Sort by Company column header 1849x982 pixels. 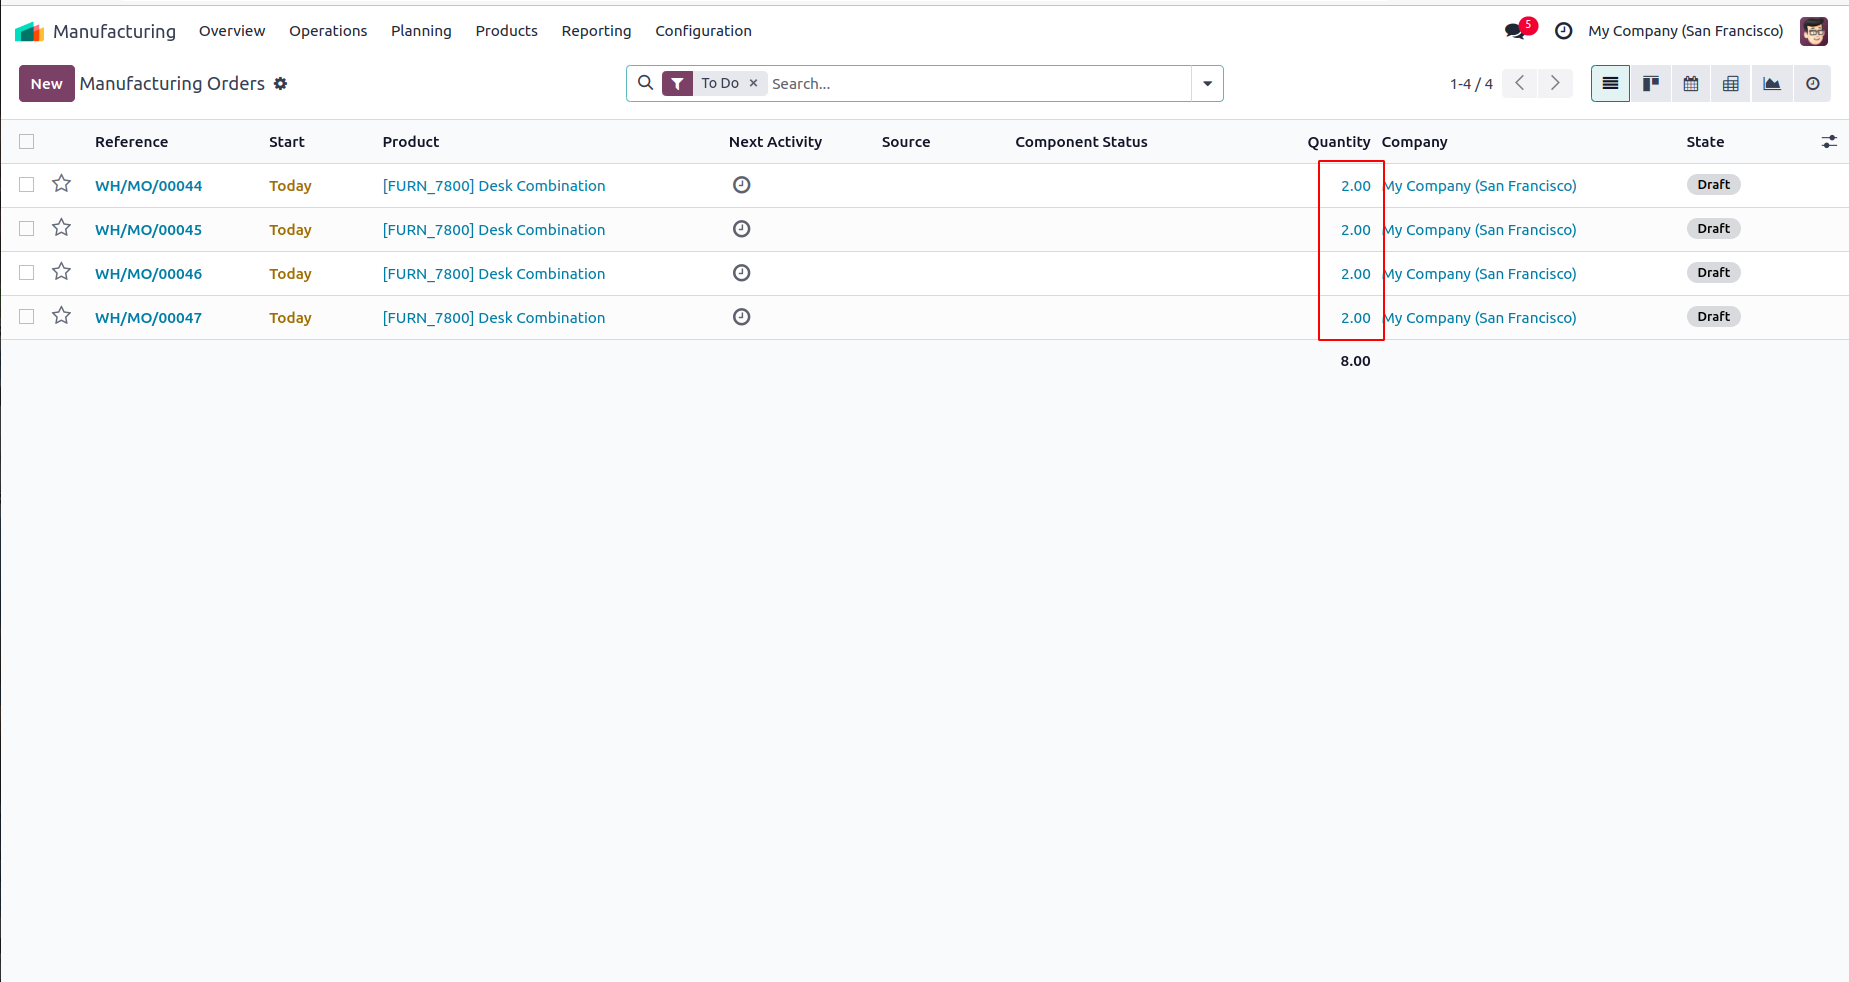point(1414,142)
